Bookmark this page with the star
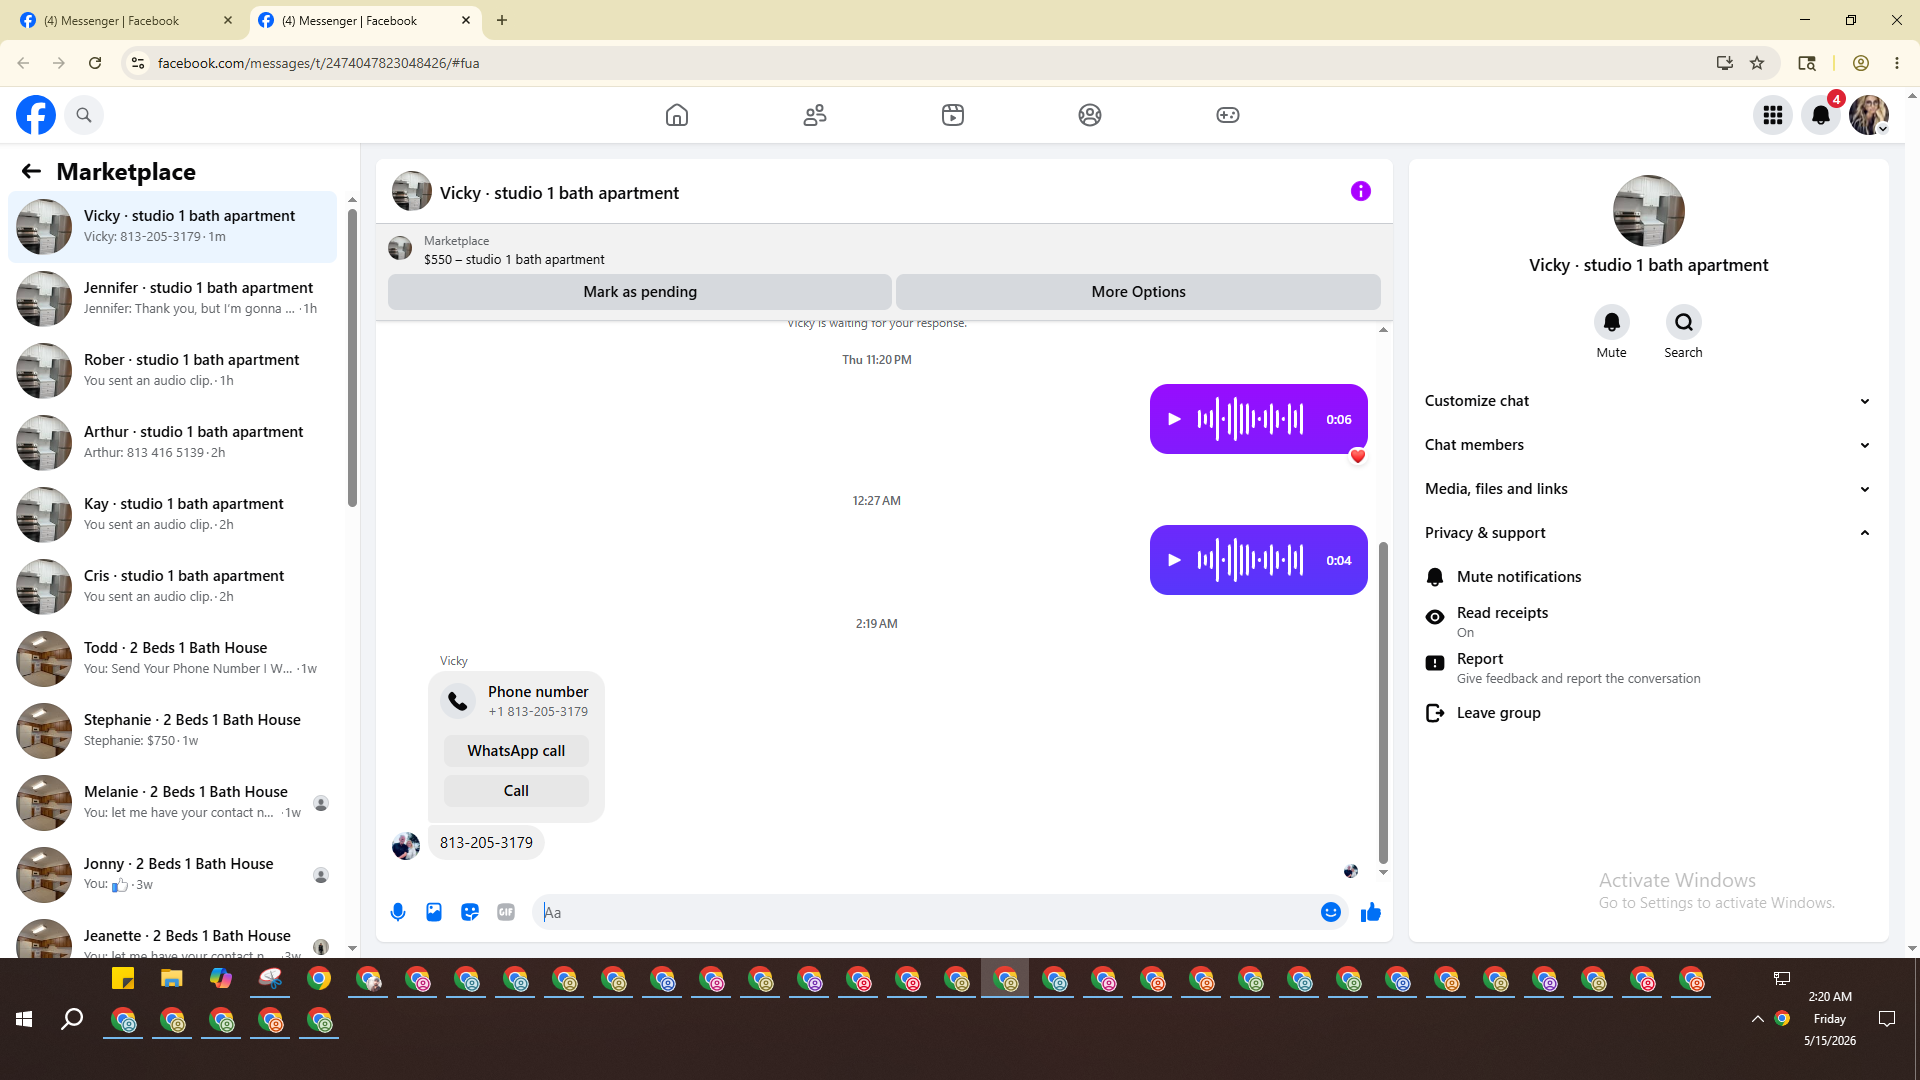The image size is (1920, 1080). 1757,63
